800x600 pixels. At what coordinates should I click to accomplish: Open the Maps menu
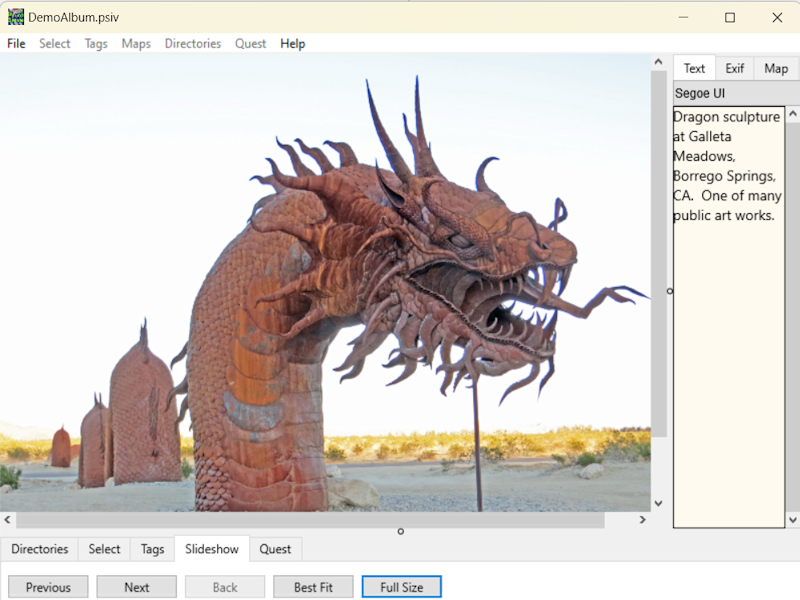136,43
